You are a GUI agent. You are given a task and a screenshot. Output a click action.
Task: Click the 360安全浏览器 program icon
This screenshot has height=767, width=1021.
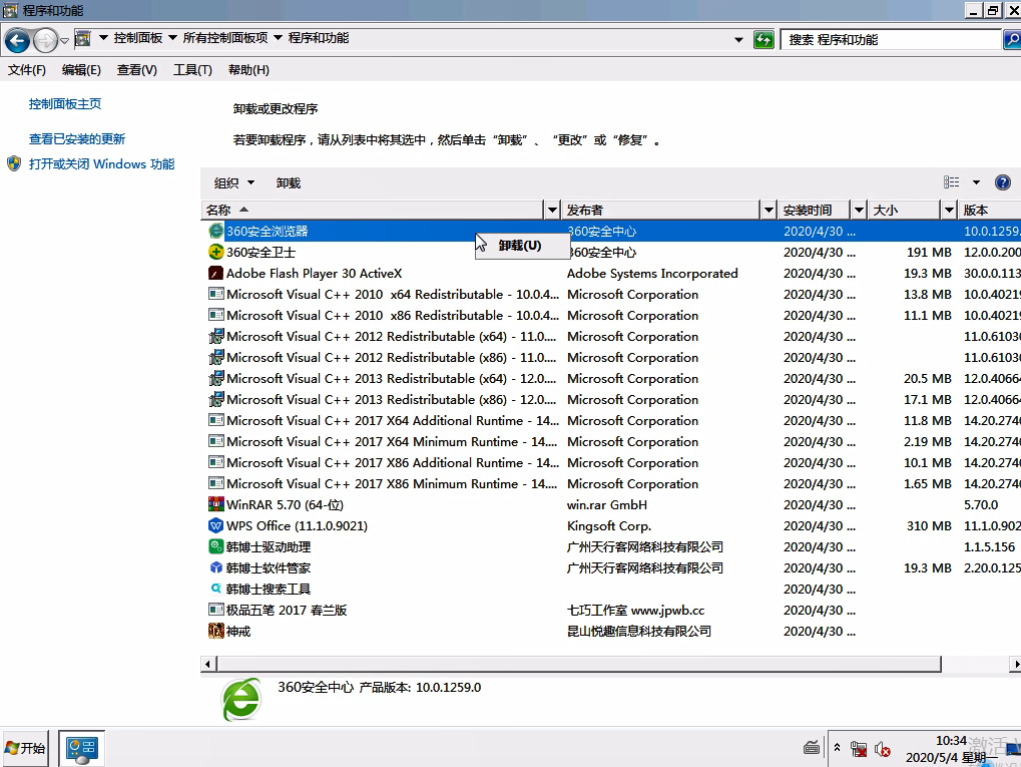216,230
